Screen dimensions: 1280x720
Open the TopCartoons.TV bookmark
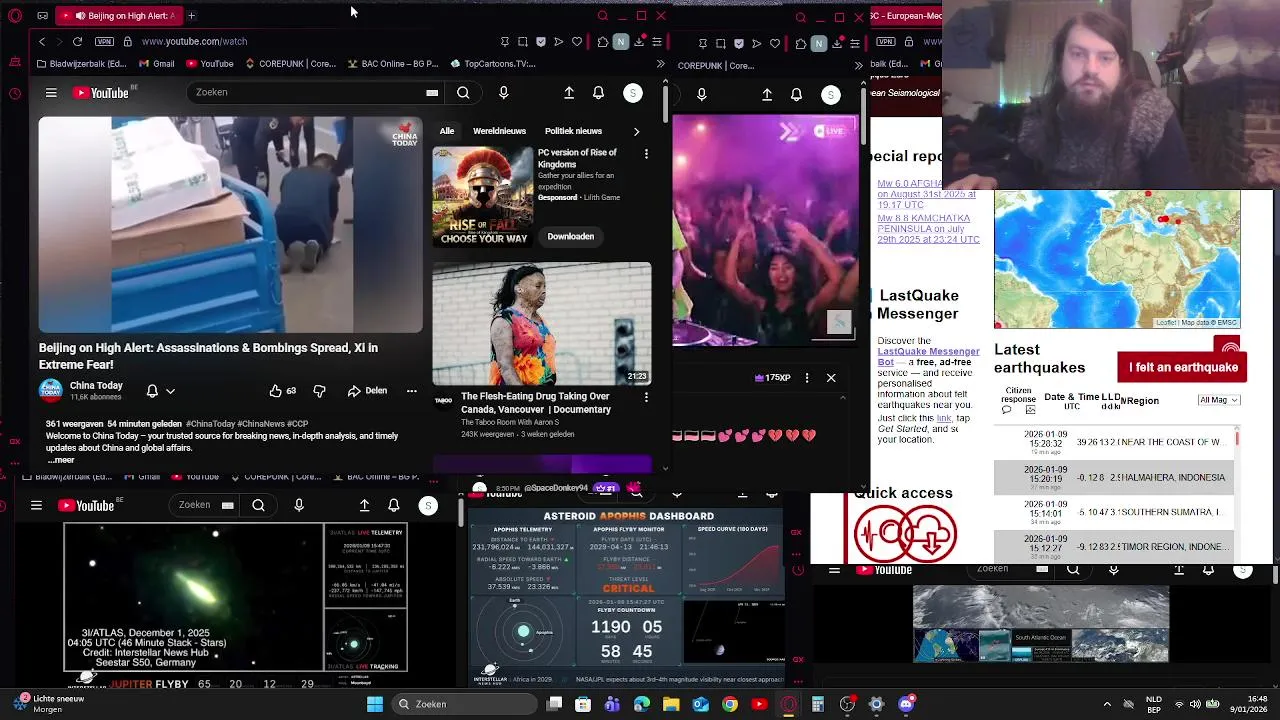492,63
